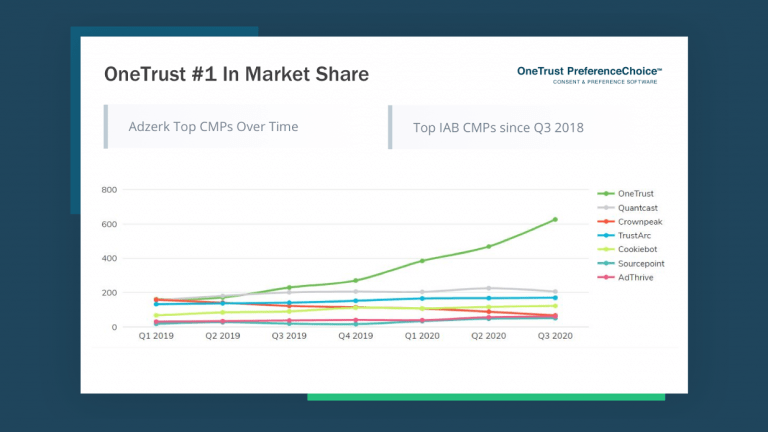768x432 pixels.
Task: Click the Q4 2019 axis label
Action: (x=356, y=336)
